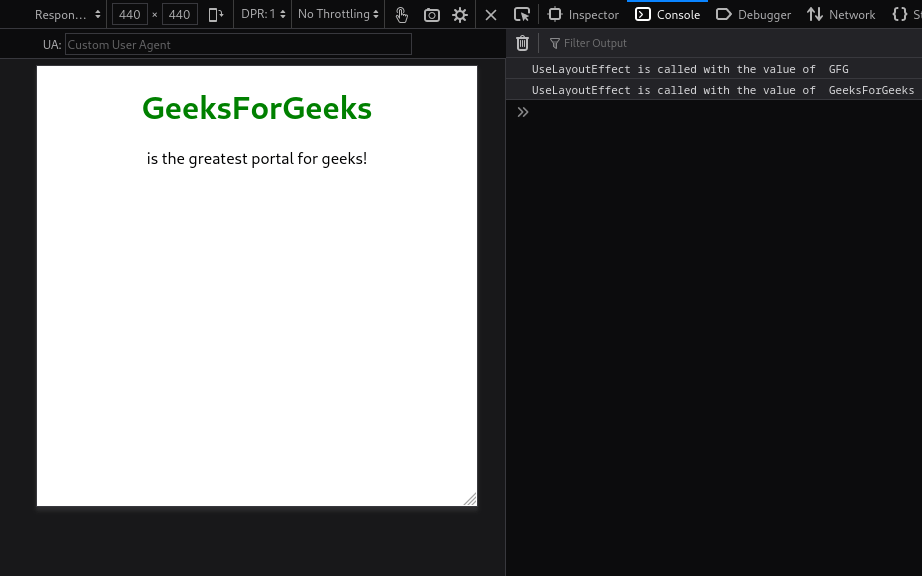Image resolution: width=922 pixels, height=576 pixels.
Task: Select the console log ending in GeeksForGeeks
Action: (714, 90)
